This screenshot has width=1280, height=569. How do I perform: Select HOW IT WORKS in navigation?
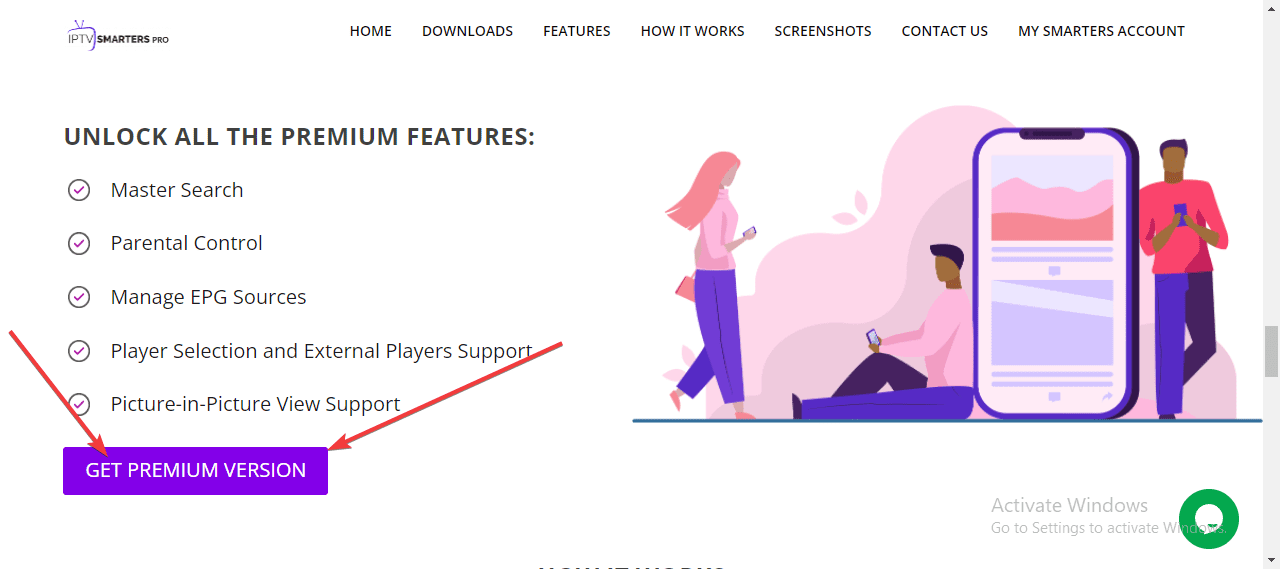(692, 31)
